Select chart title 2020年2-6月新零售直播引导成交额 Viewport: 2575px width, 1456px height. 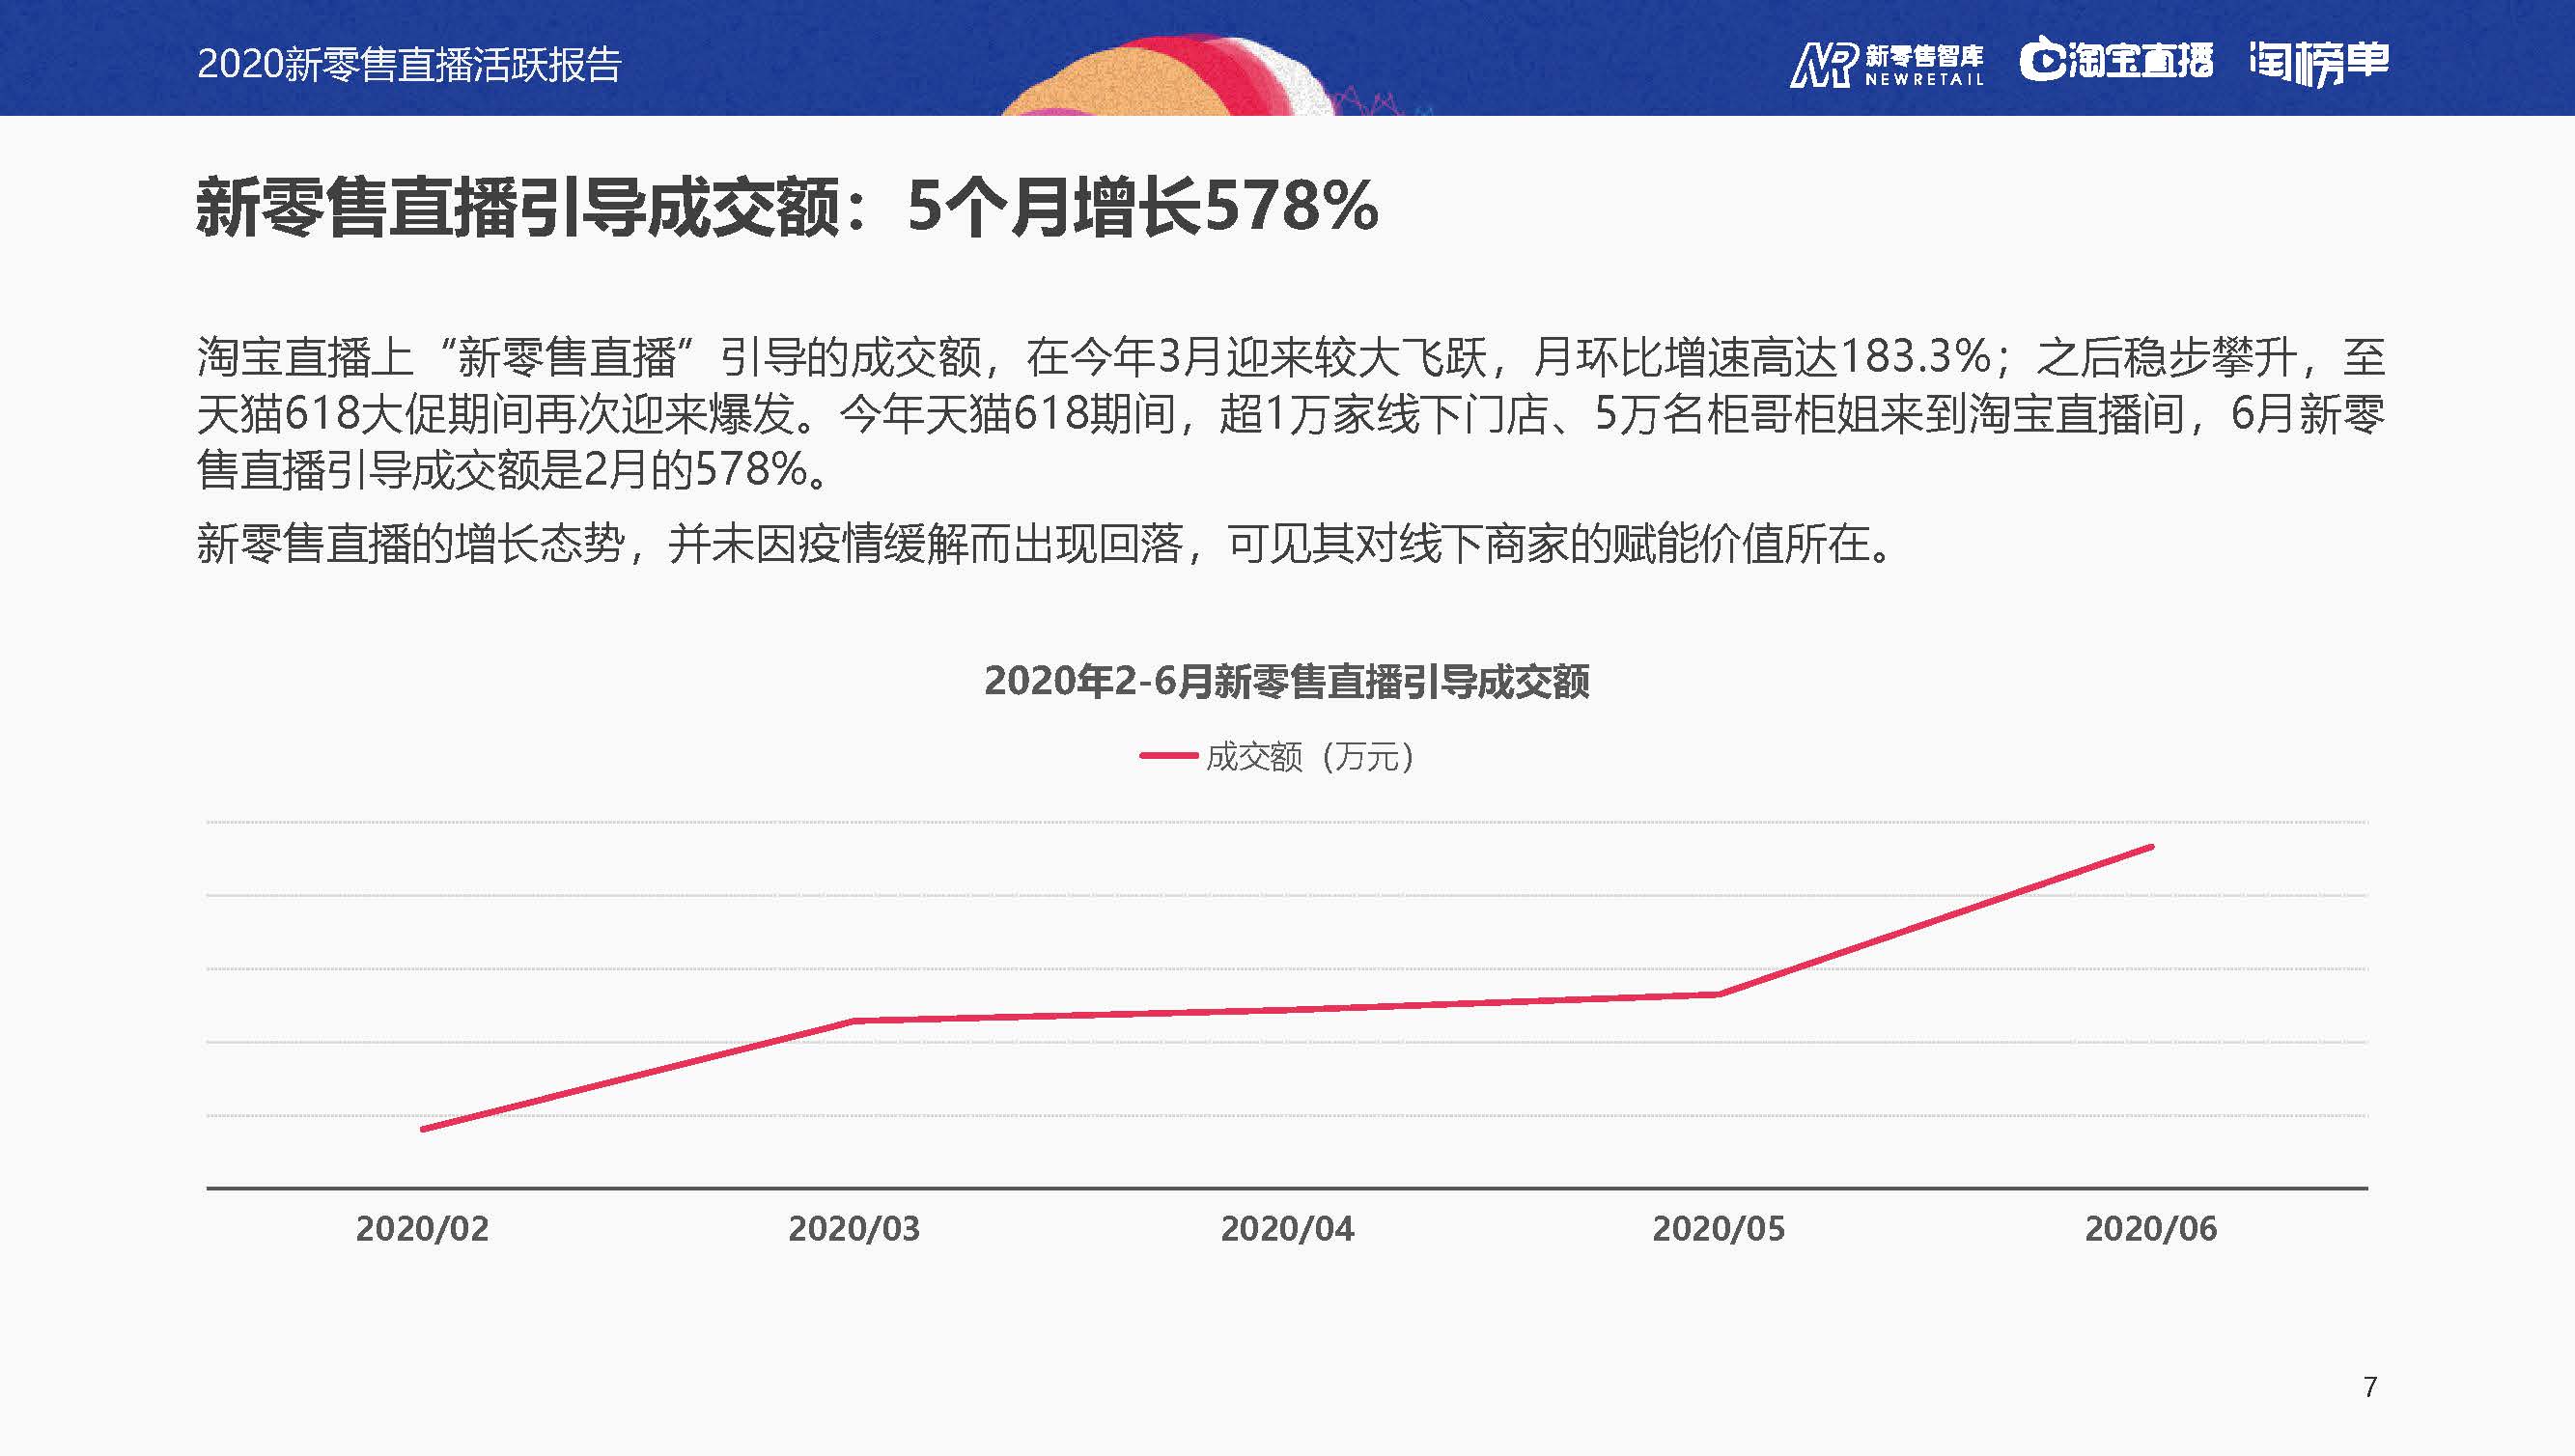[1287, 681]
